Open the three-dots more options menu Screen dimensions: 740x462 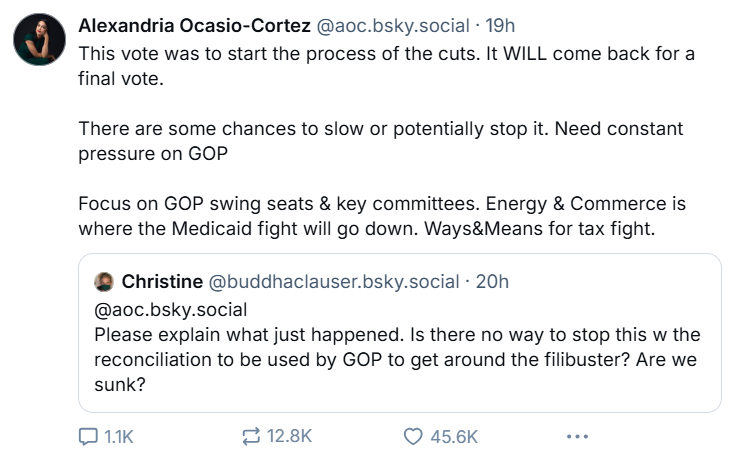pyautogui.click(x=577, y=437)
